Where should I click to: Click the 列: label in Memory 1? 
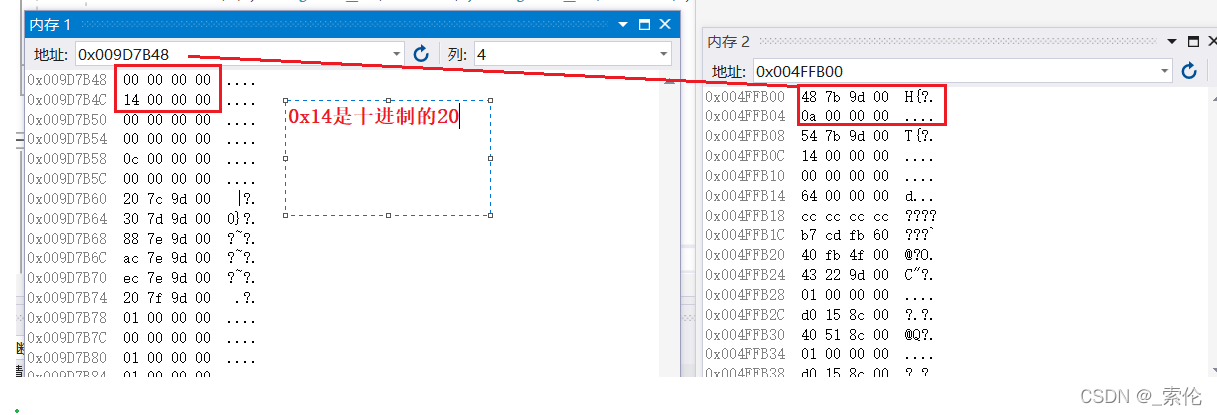[456, 54]
